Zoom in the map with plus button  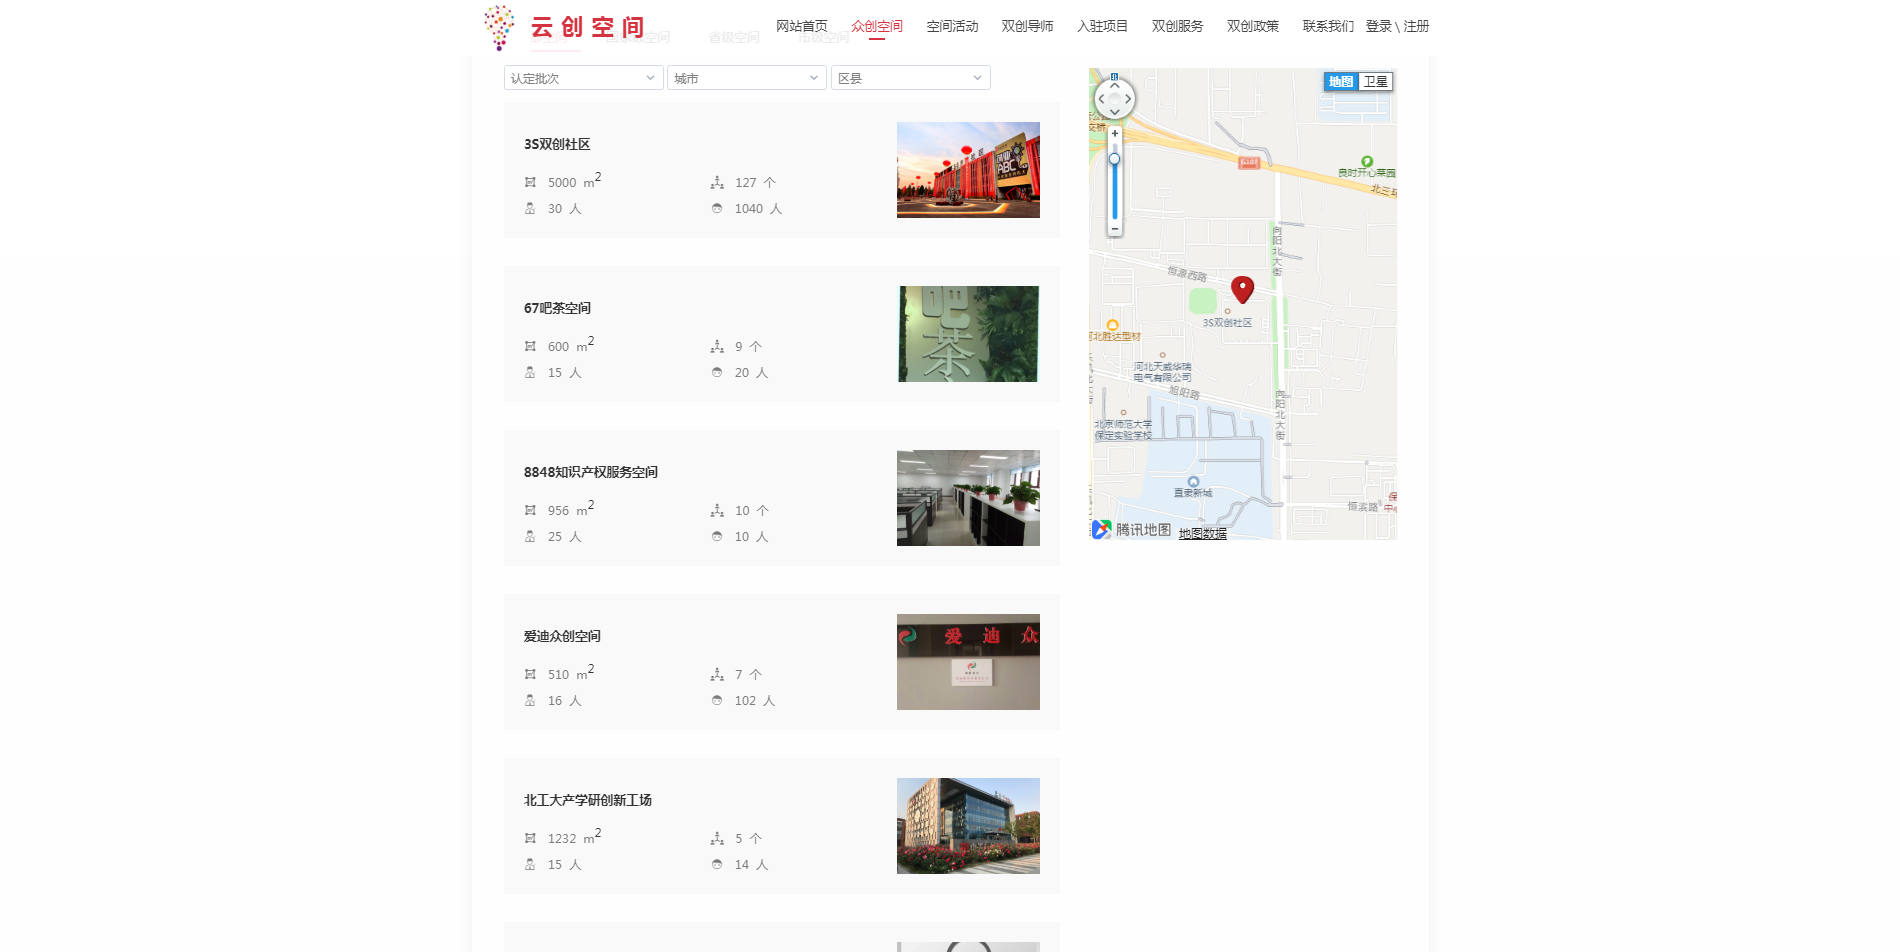[x=1114, y=133]
